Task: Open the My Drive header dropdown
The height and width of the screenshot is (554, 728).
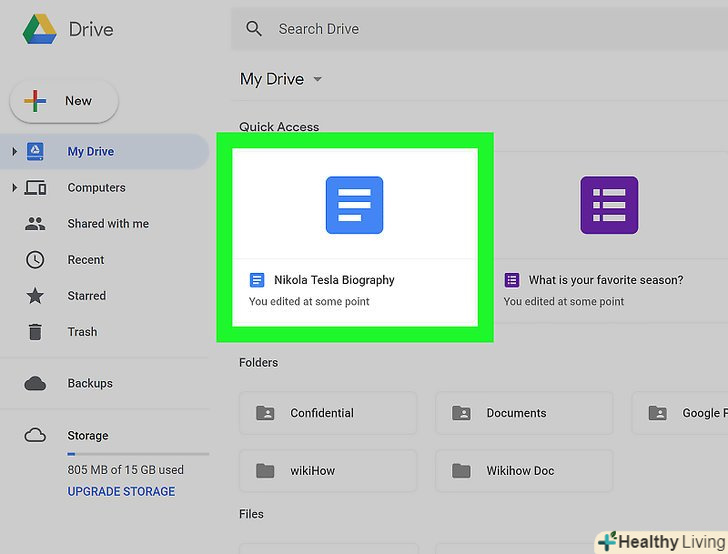Action: click(318, 80)
